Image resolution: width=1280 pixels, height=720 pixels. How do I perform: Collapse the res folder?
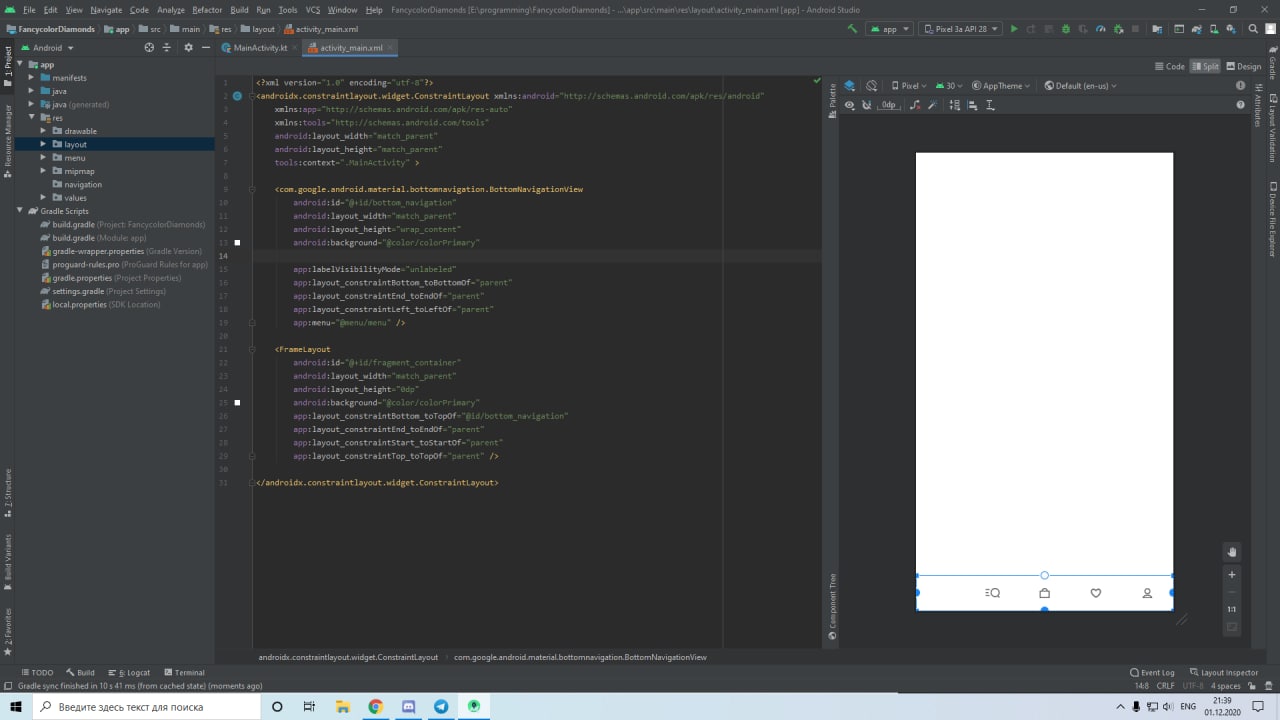(32, 117)
